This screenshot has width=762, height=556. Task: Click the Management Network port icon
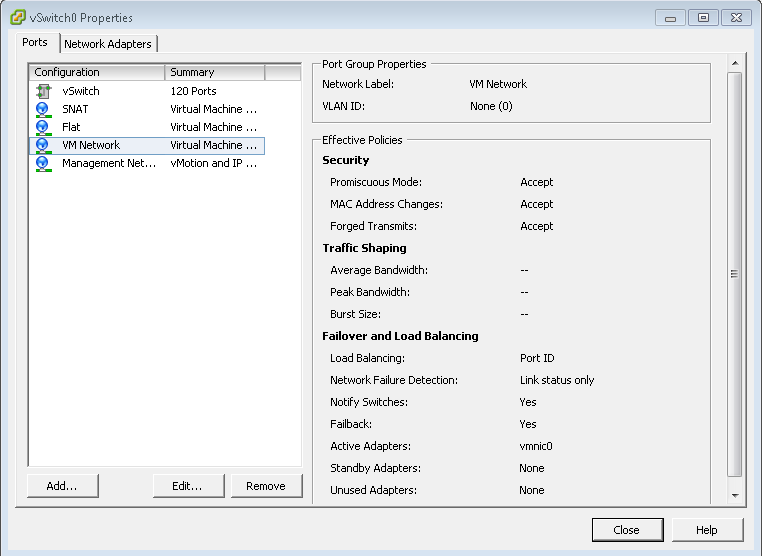pyautogui.click(x=42, y=163)
